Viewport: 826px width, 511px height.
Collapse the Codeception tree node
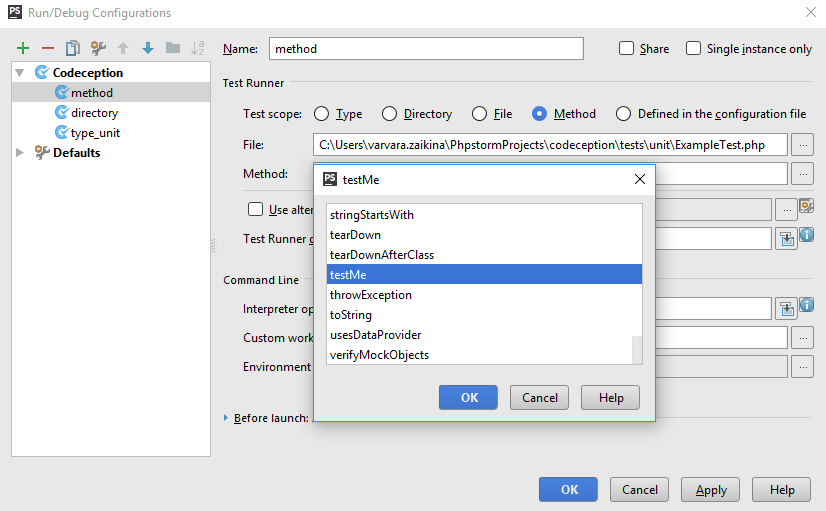[19, 73]
